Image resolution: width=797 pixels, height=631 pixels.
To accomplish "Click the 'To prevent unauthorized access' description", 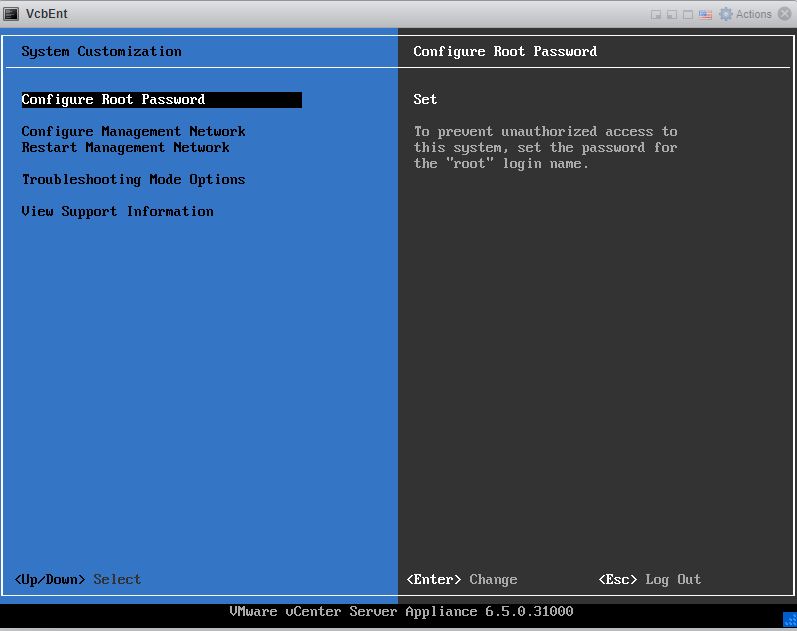I will (545, 147).
